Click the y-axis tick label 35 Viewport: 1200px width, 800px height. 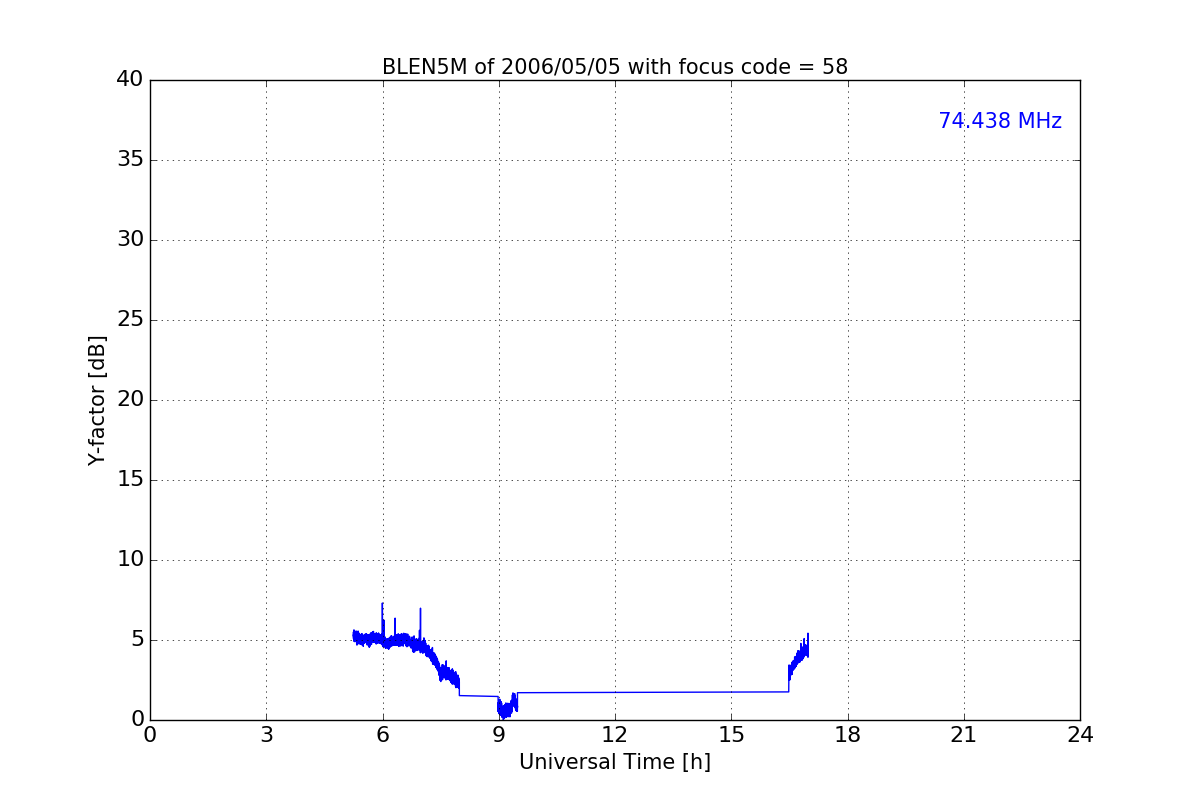click(130, 160)
